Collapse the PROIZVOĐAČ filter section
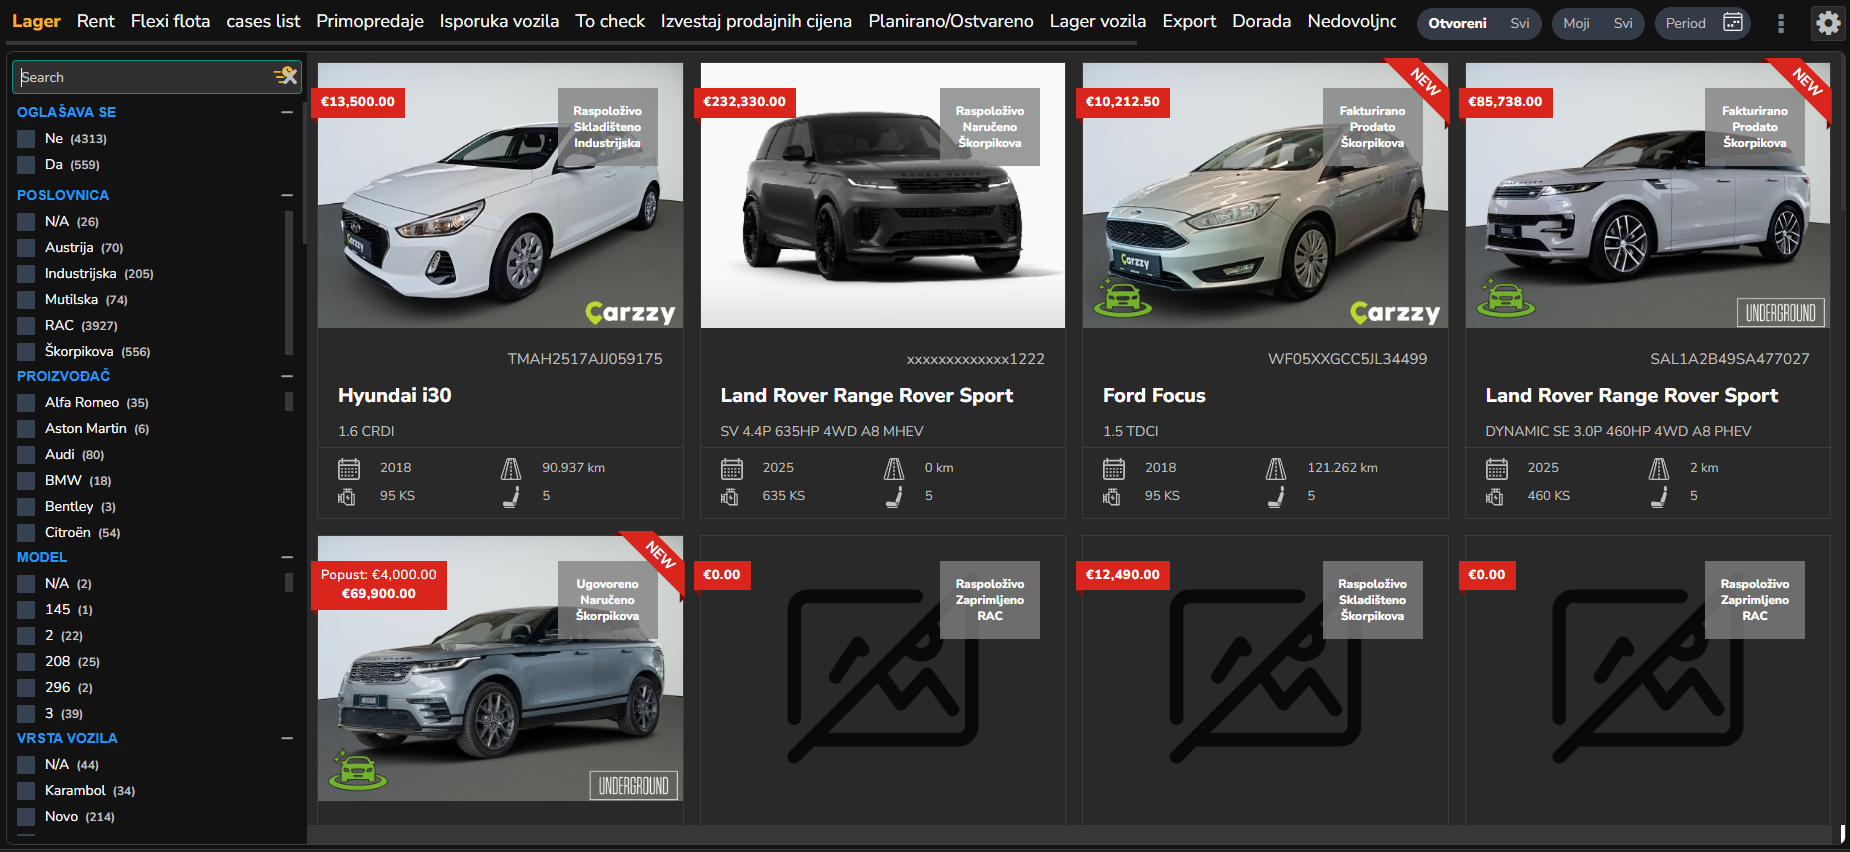This screenshot has height=852, width=1850. click(287, 376)
